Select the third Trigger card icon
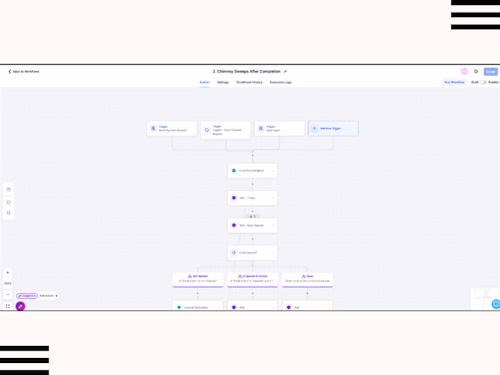The width and height of the screenshot is (500, 375). pyautogui.click(x=261, y=128)
